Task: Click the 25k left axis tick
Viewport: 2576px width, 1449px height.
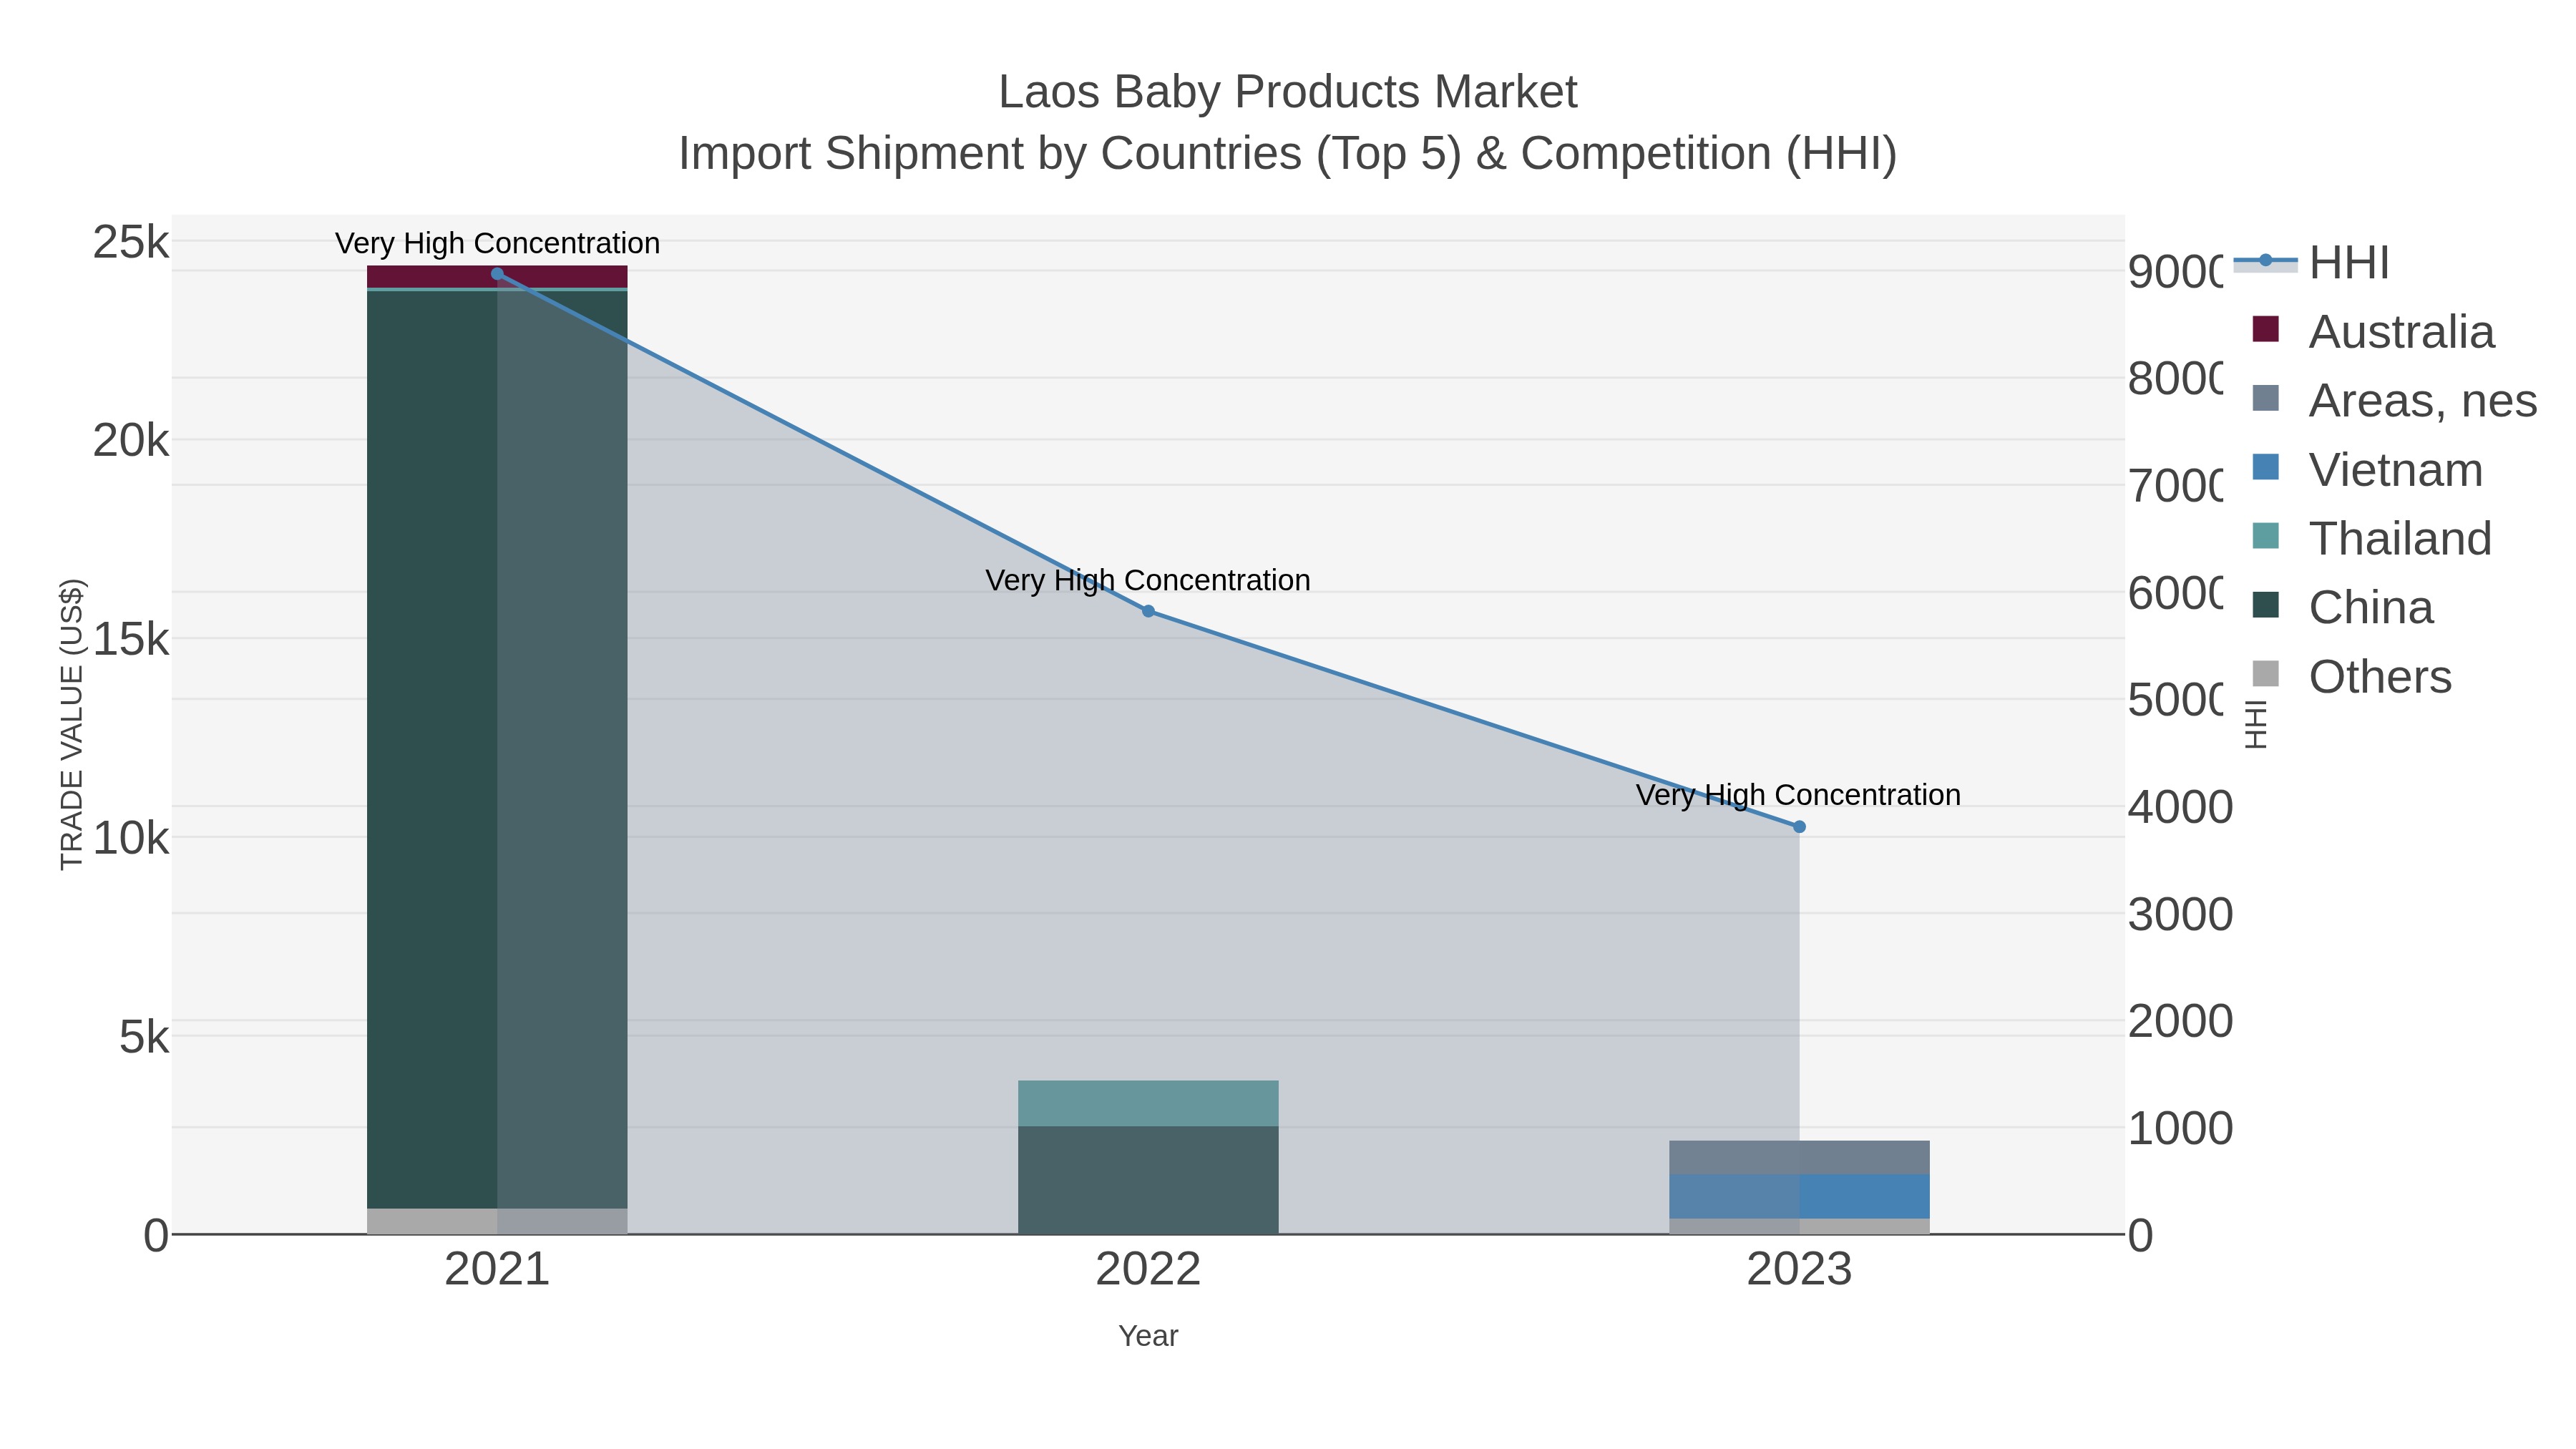Action: pos(131,242)
